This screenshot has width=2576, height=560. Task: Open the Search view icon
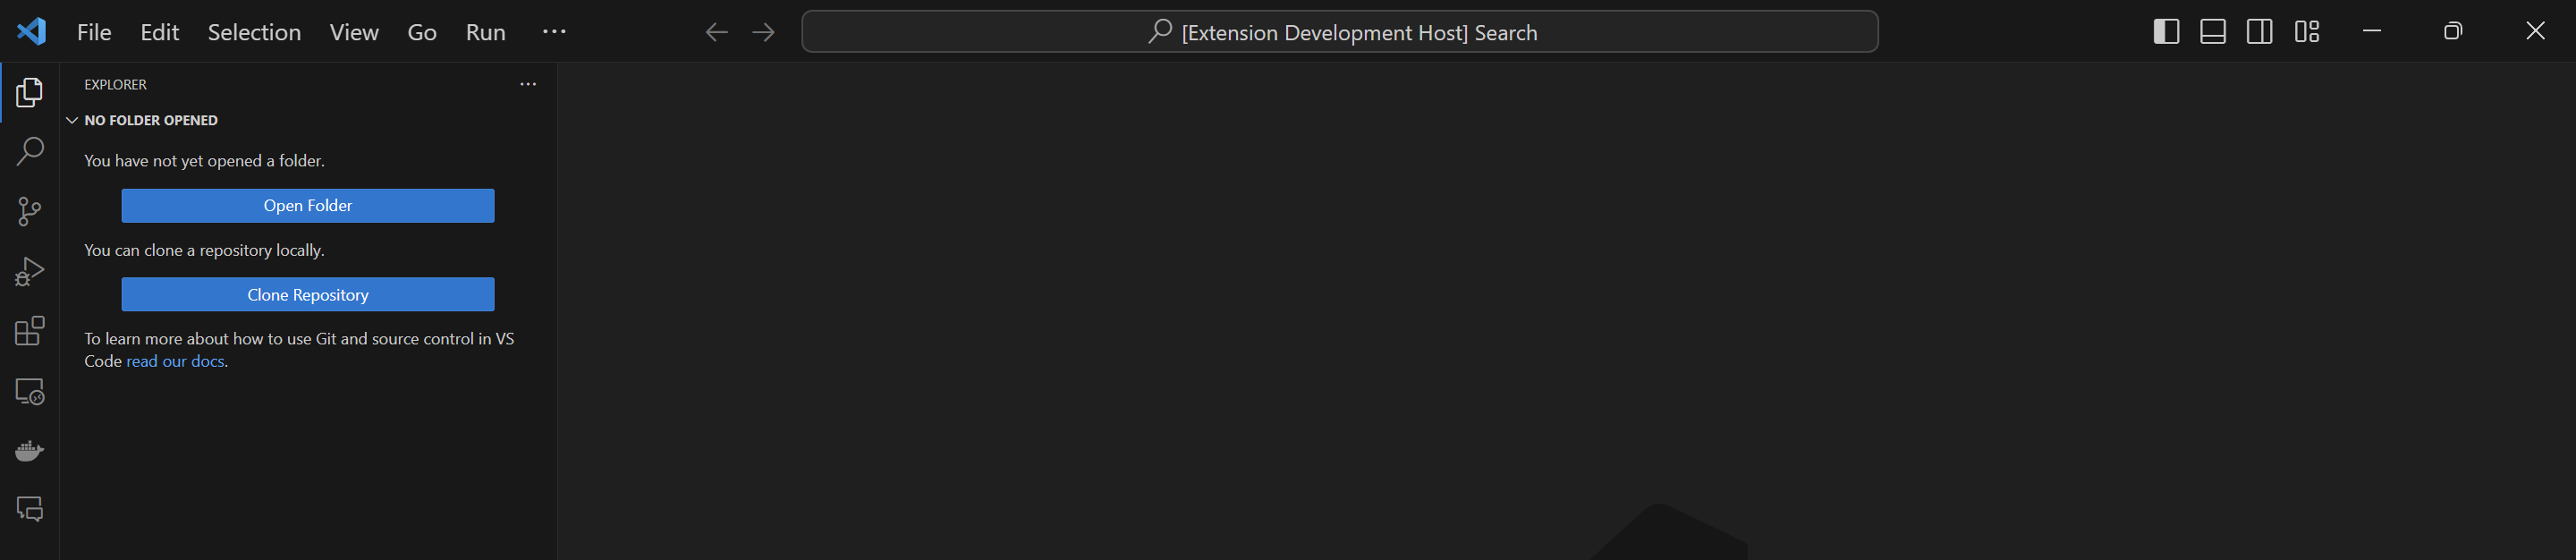point(30,152)
